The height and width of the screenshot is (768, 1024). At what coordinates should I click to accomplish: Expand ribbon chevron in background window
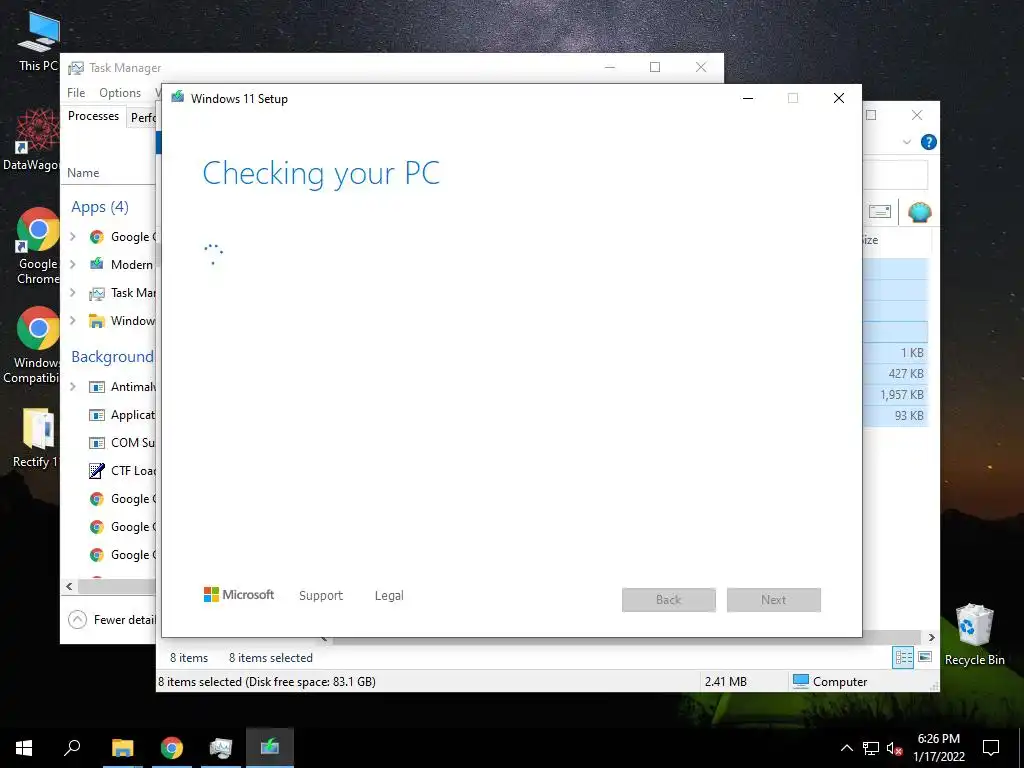(906, 142)
